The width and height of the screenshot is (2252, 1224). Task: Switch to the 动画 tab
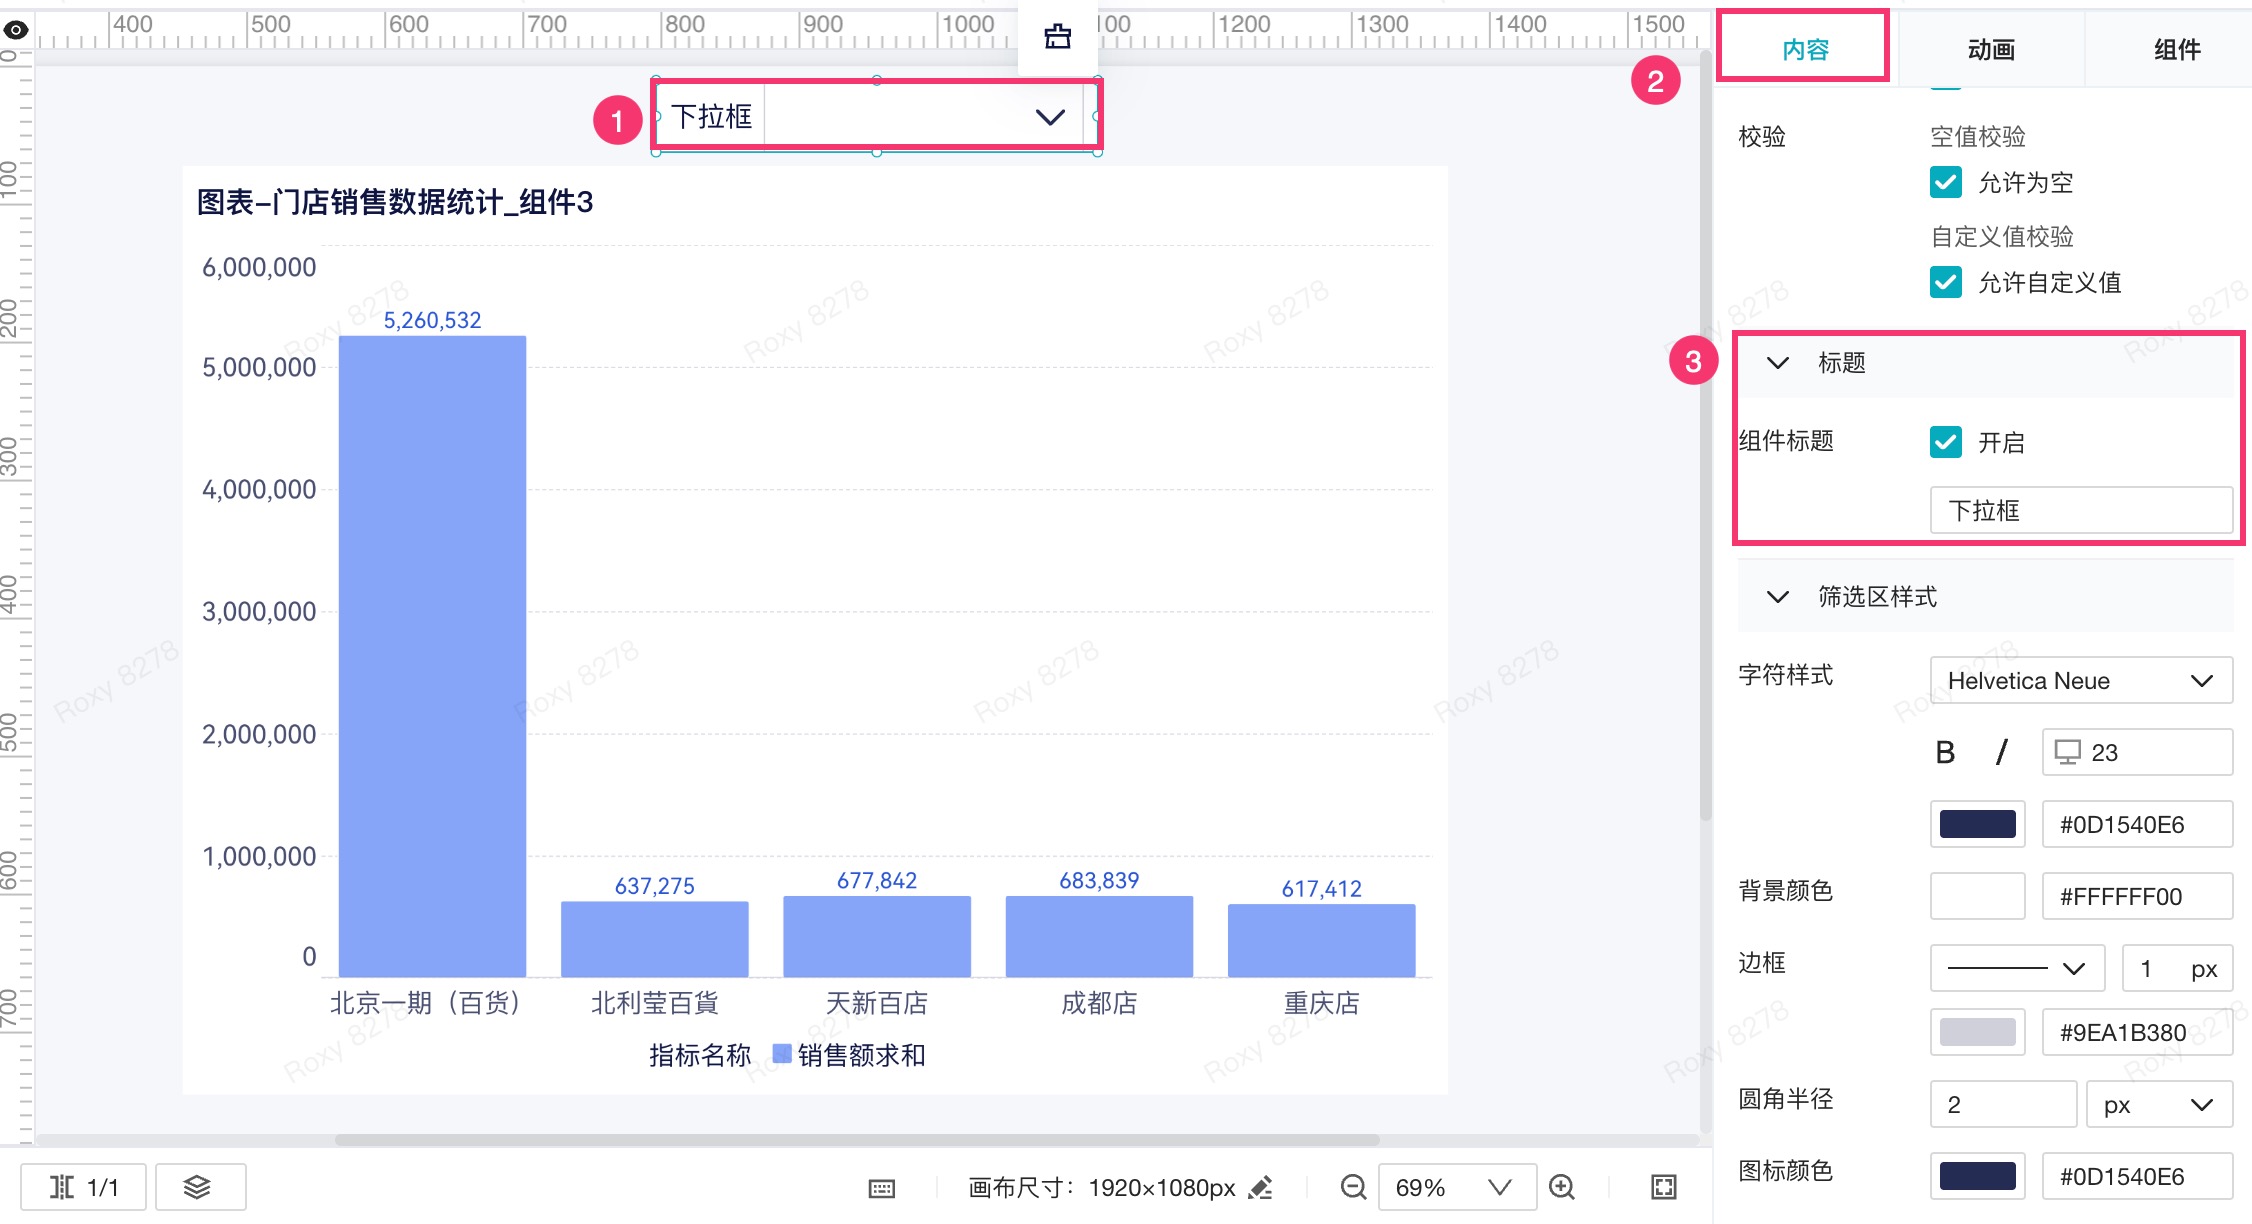pyautogui.click(x=1990, y=50)
